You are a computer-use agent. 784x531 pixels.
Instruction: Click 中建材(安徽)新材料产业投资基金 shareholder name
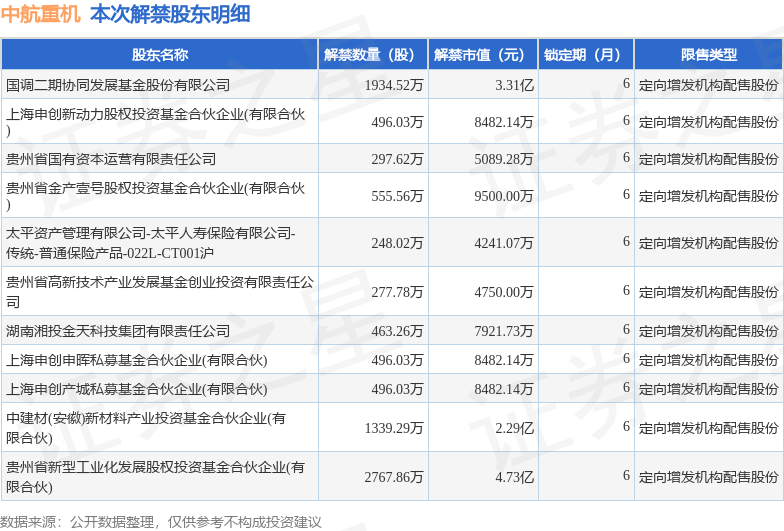[x=146, y=428]
